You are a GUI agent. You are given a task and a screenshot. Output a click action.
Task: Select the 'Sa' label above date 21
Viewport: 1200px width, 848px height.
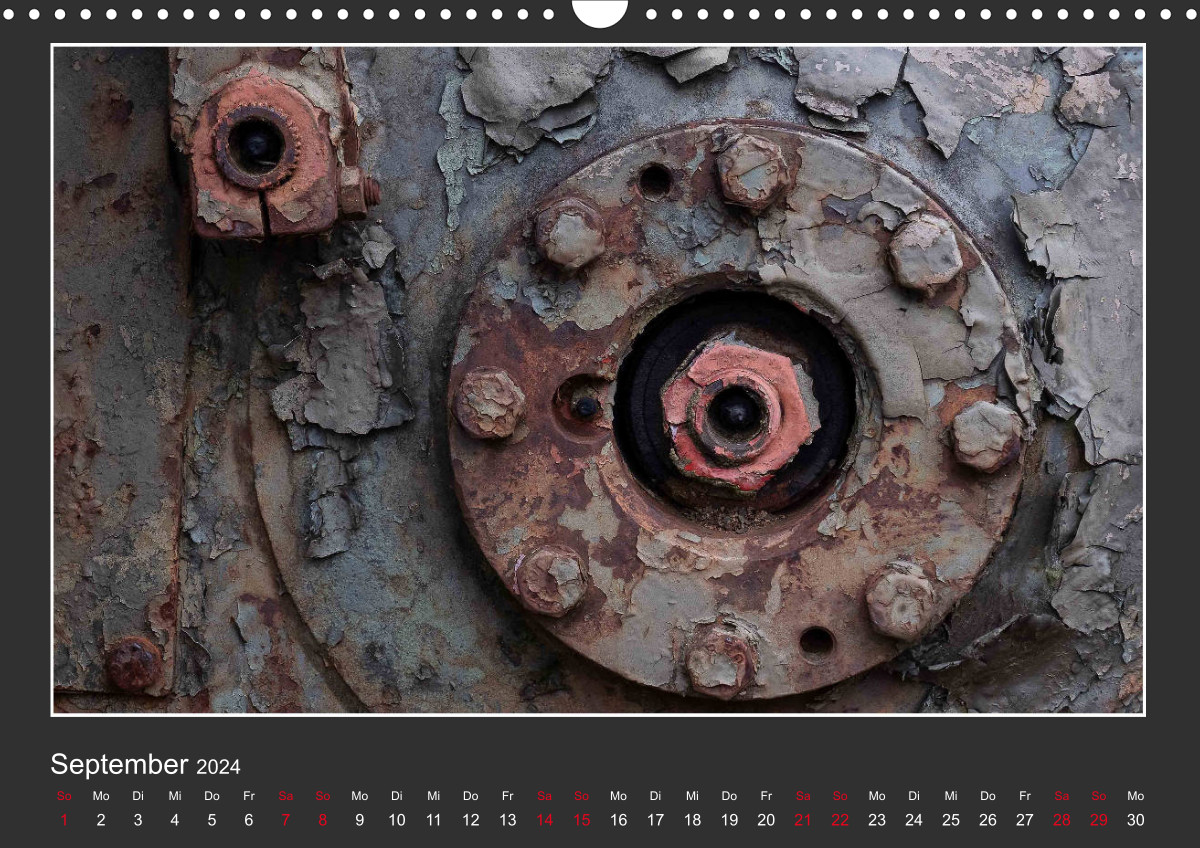coord(804,796)
